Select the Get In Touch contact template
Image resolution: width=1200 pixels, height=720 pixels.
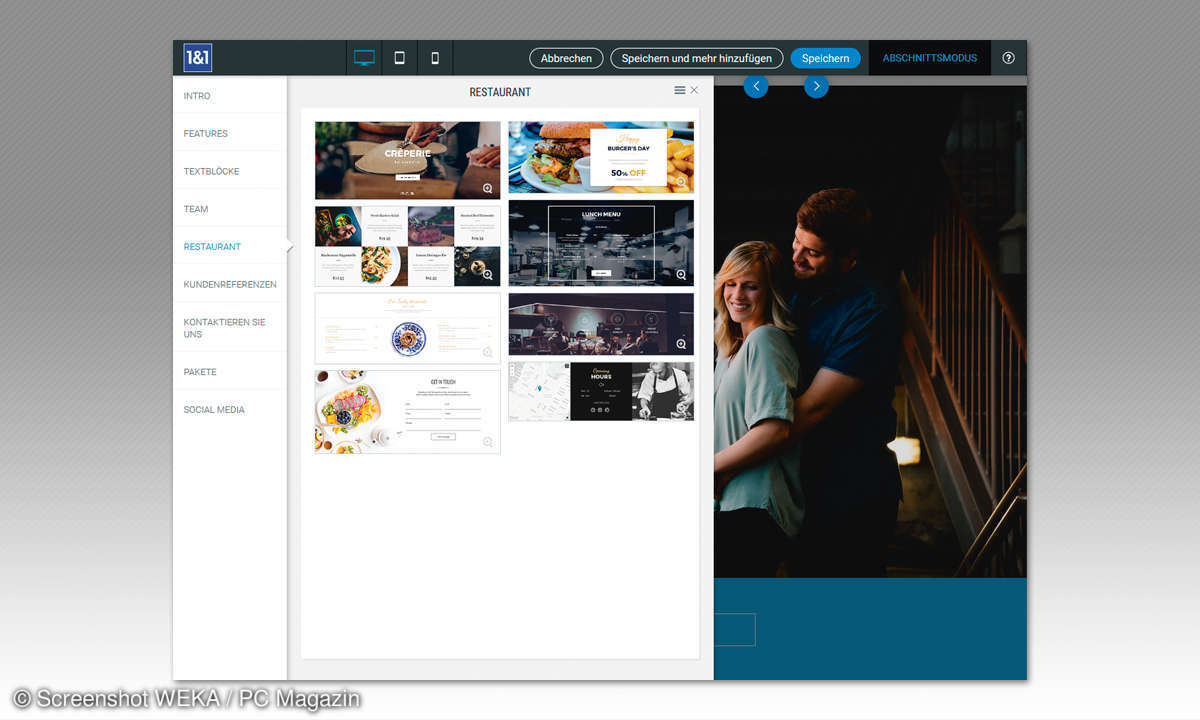click(x=407, y=412)
